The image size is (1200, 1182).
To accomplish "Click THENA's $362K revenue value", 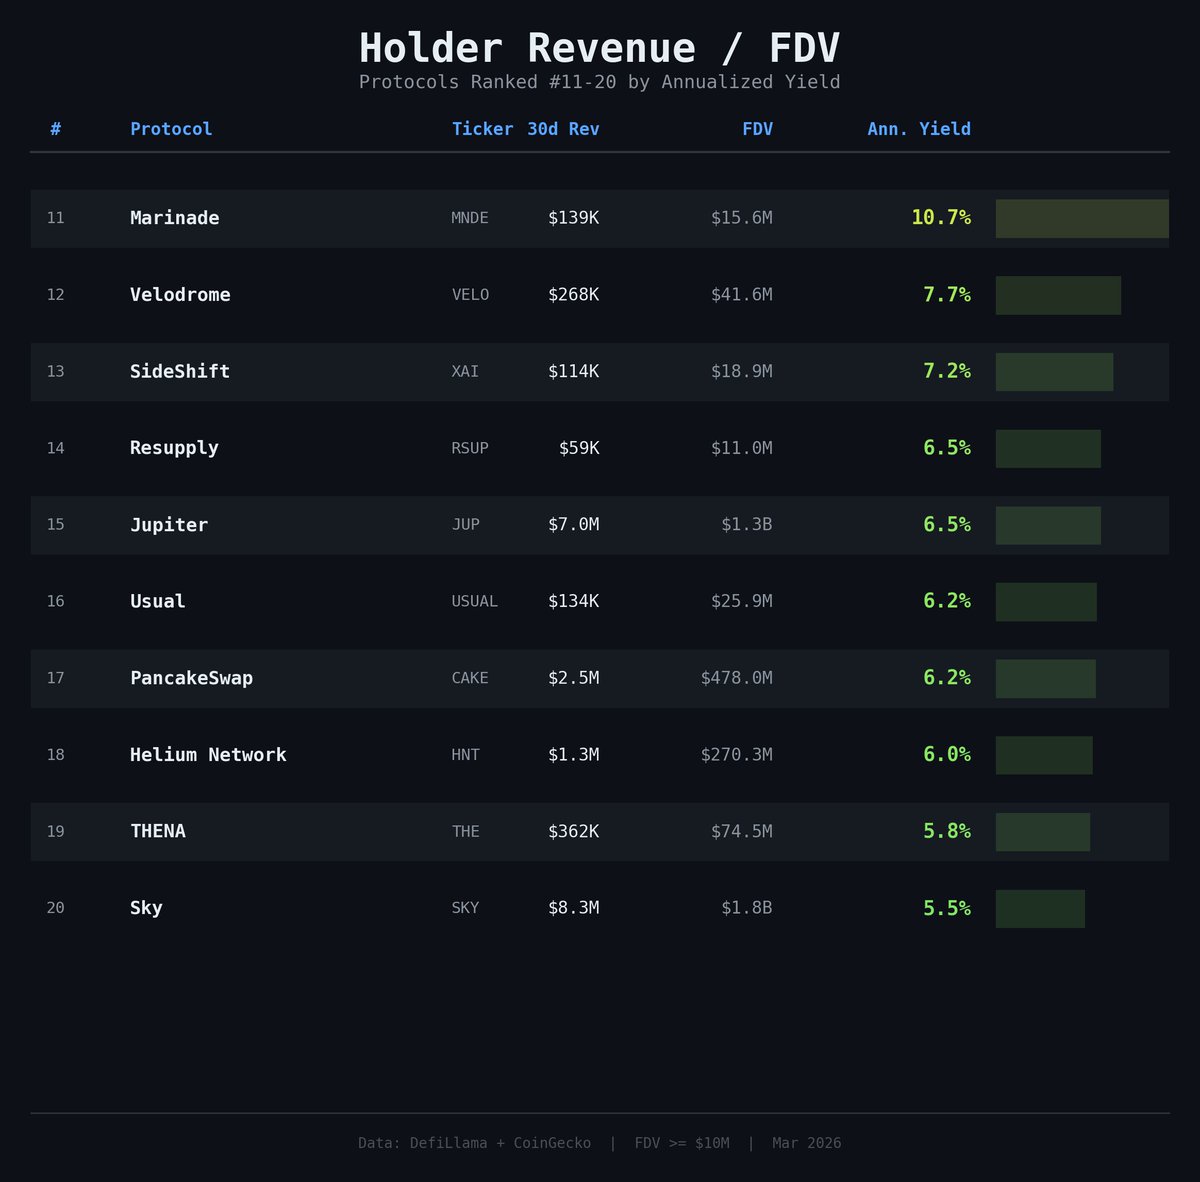I will click(574, 831).
